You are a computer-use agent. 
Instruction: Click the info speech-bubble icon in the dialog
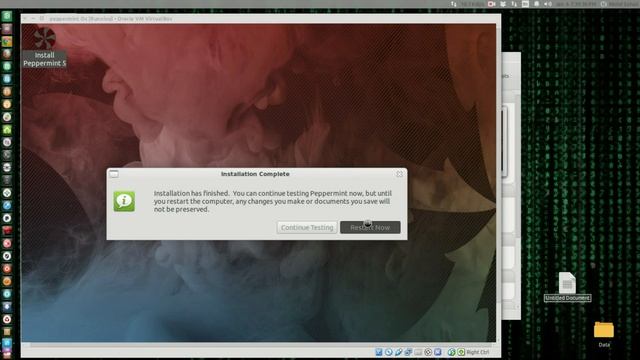click(124, 201)
